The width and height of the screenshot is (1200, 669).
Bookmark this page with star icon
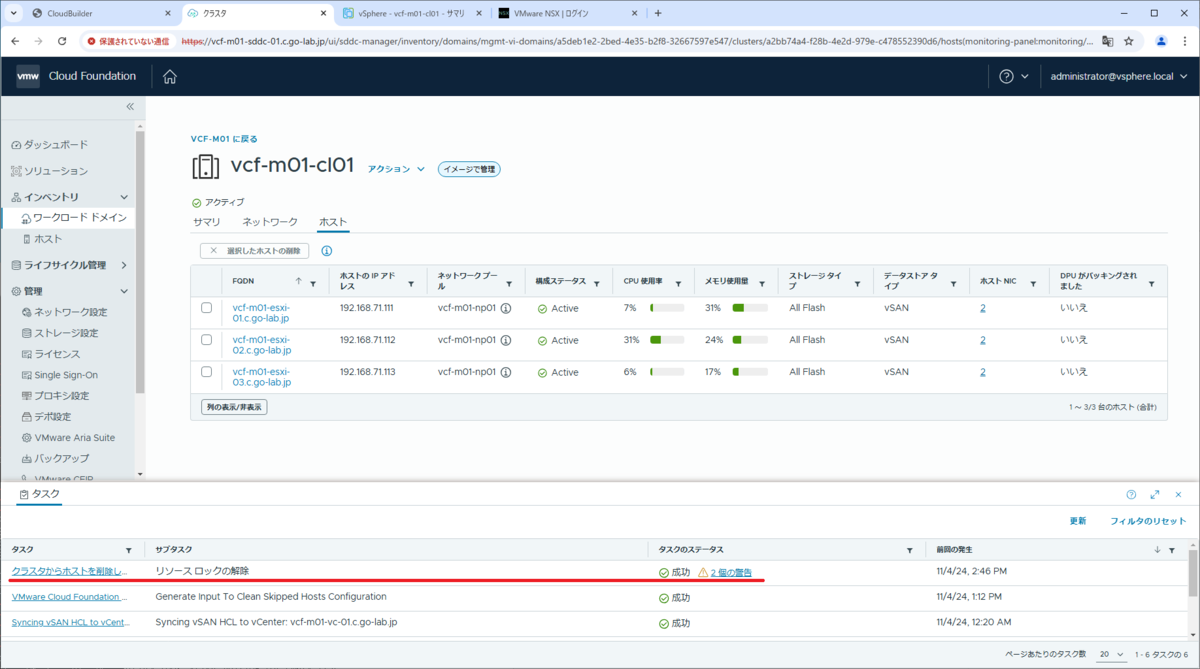click(1129, 41)
